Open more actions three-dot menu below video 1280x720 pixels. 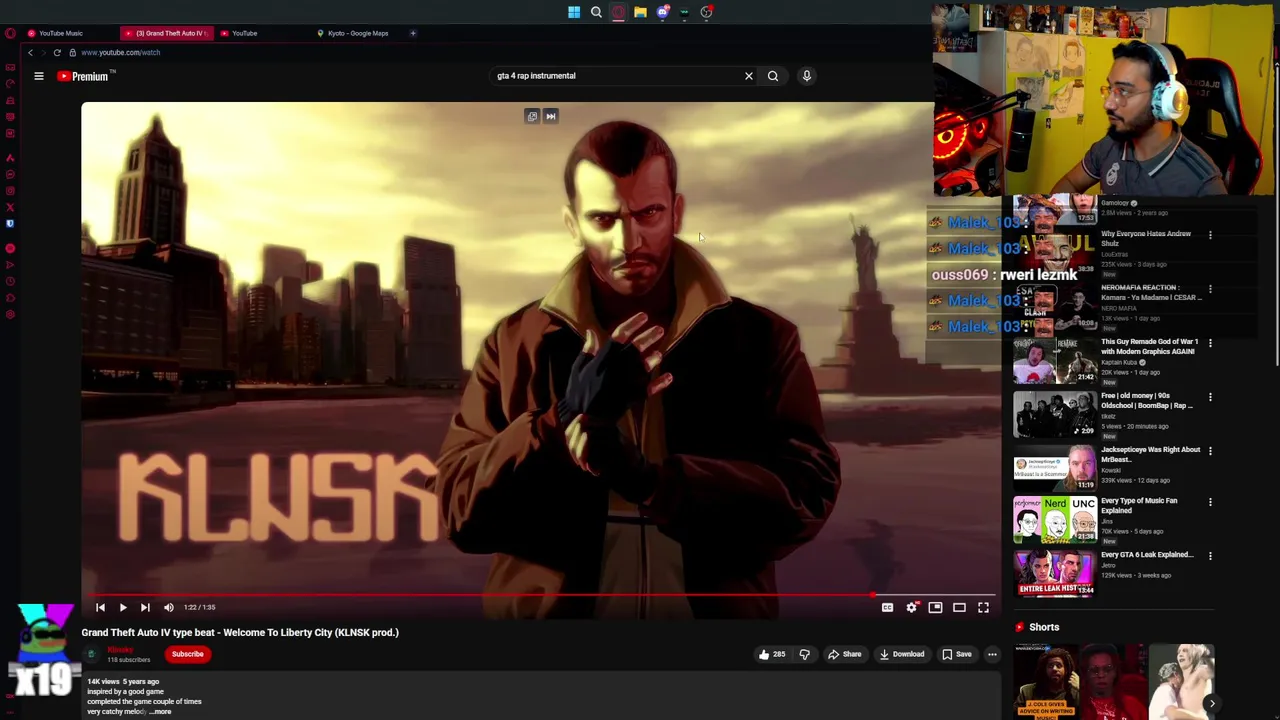click(992, 654)
